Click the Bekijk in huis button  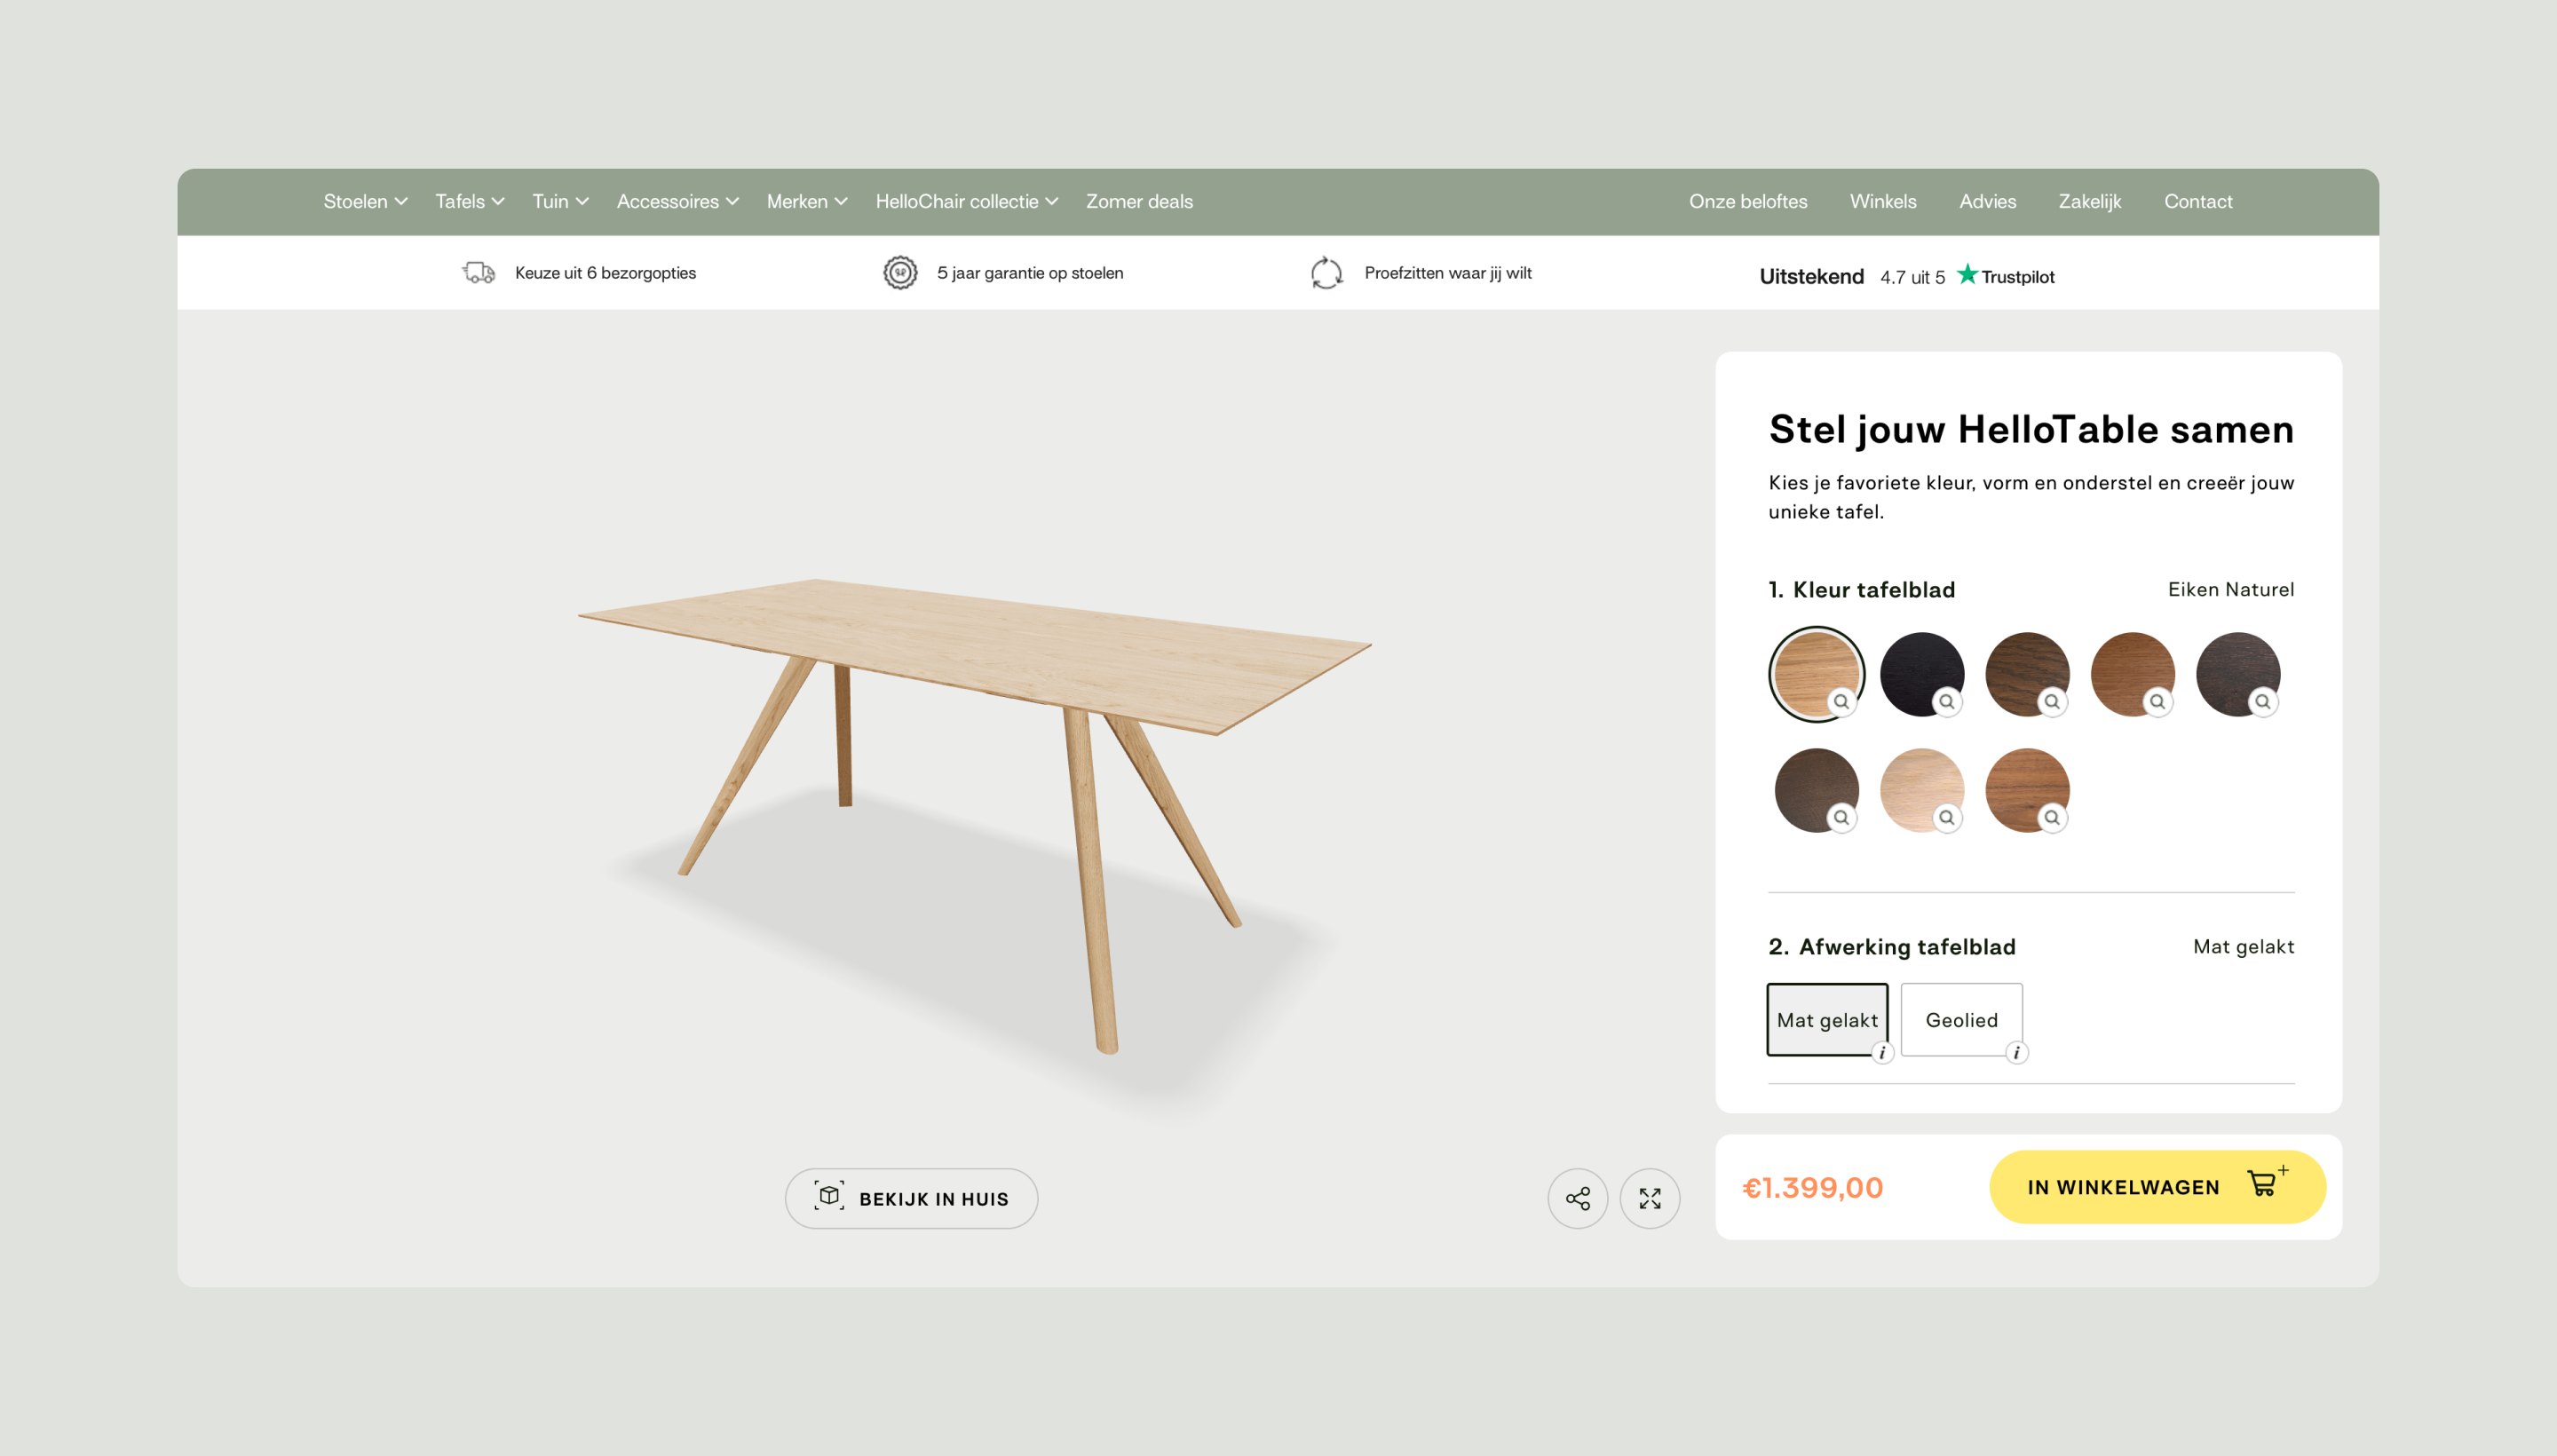pos(911,1198)
